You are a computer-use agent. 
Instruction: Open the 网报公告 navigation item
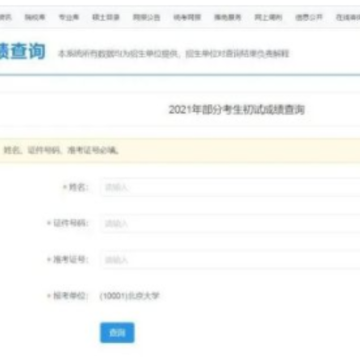pos(147,18)
